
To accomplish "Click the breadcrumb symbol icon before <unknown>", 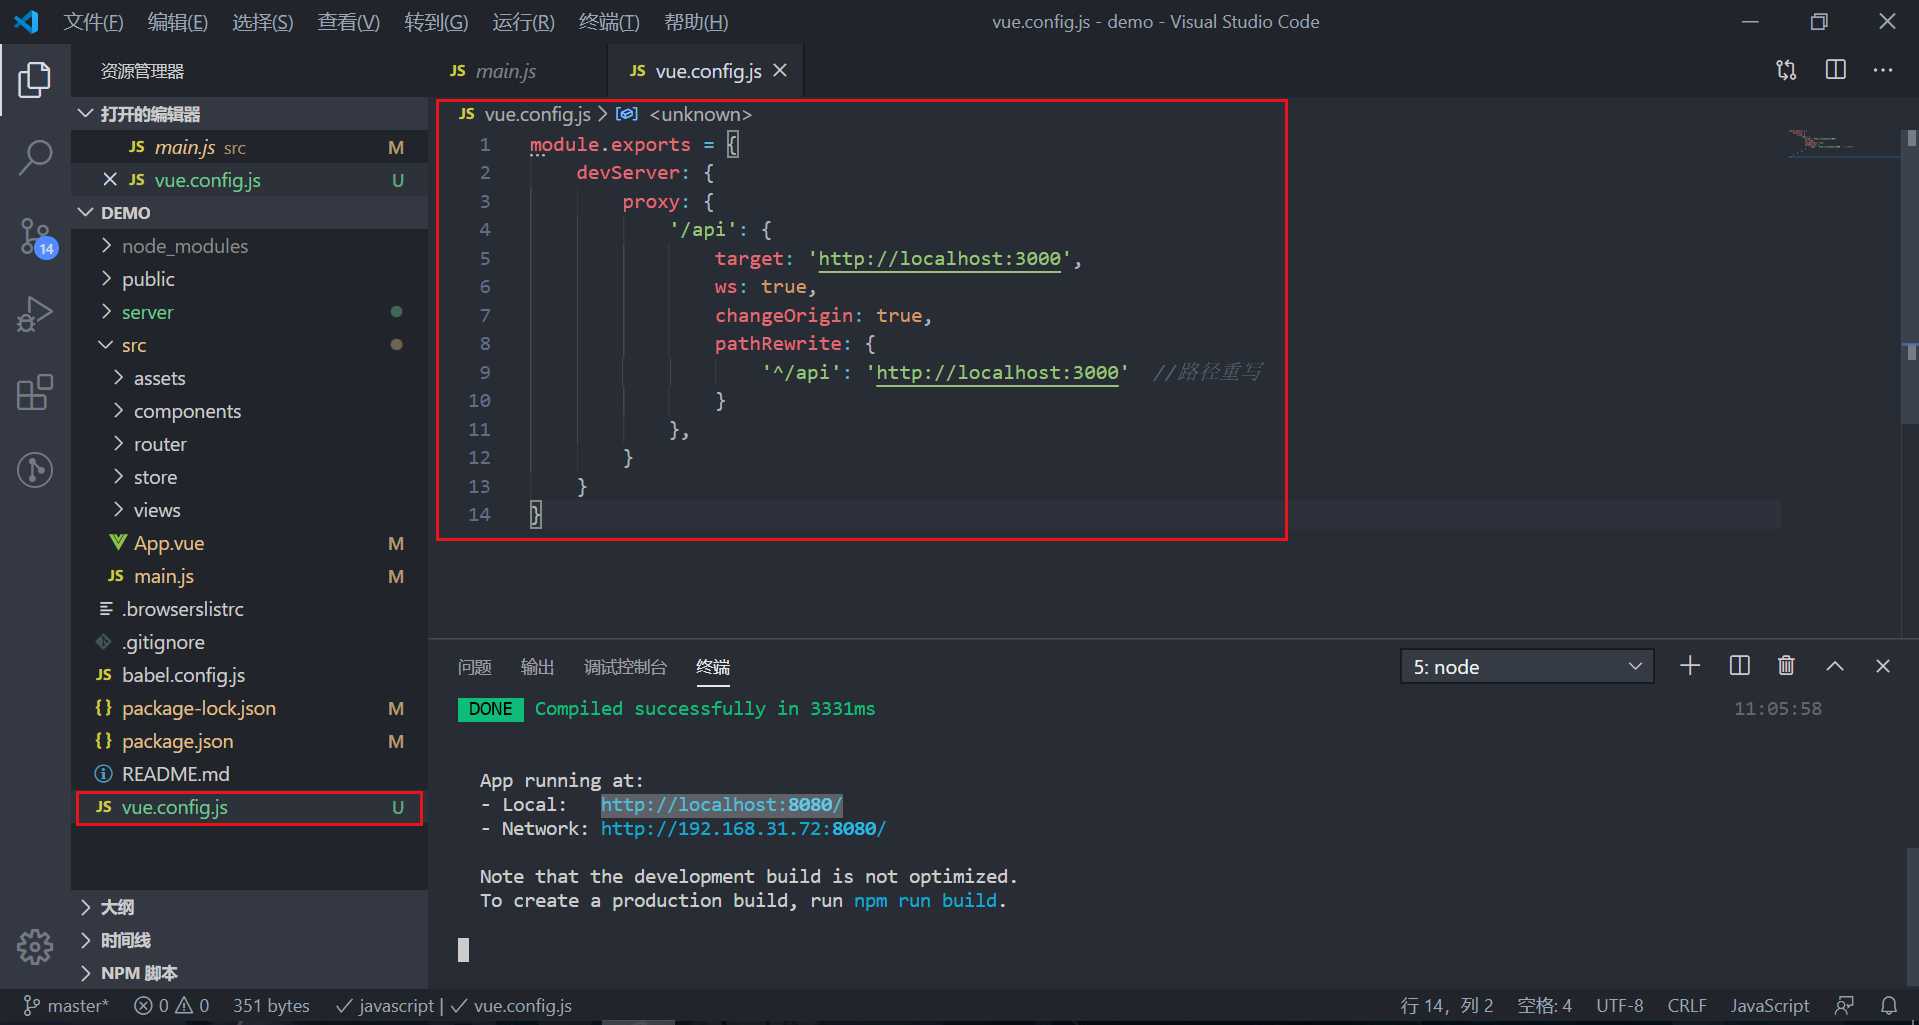I will point(627,114).
